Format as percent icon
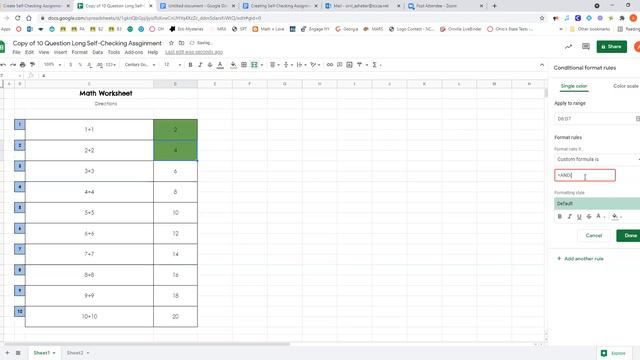The image size is (640, 360). [x=80, y=65]
